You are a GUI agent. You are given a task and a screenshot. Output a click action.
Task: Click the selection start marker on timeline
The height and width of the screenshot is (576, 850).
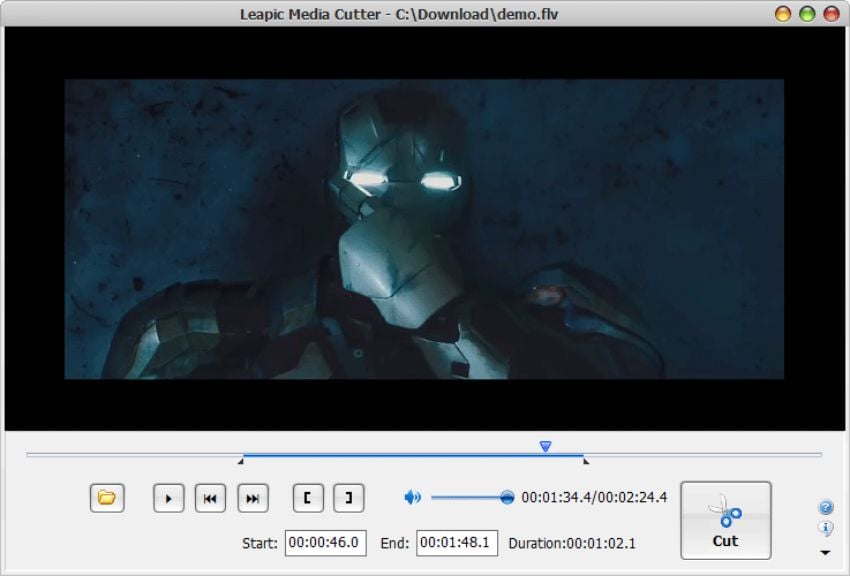(x=241, y=461)
